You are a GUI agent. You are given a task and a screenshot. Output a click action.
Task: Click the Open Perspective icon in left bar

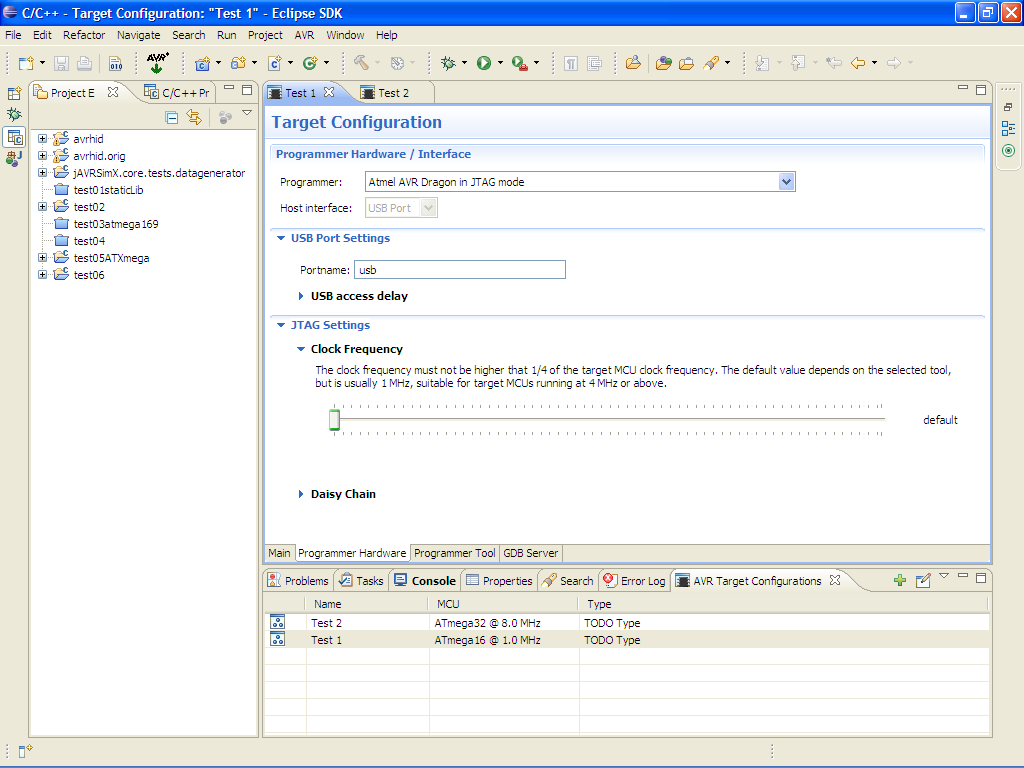(14, 93)
